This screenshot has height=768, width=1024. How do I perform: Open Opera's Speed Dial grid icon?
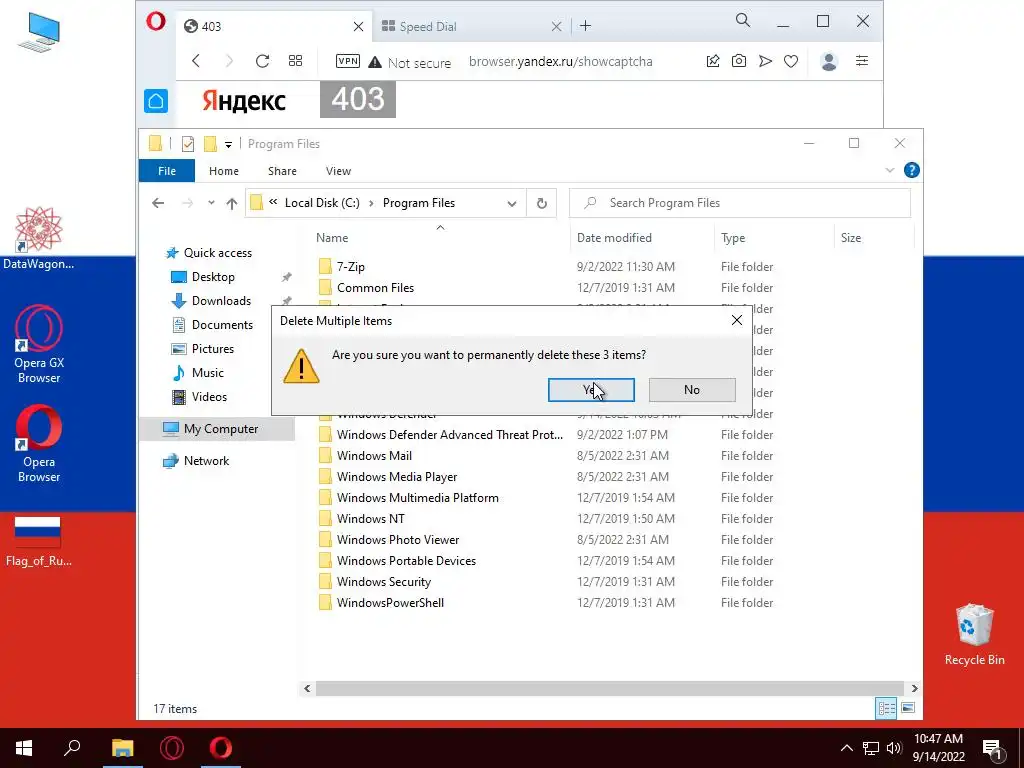click(x=295, y=61)
